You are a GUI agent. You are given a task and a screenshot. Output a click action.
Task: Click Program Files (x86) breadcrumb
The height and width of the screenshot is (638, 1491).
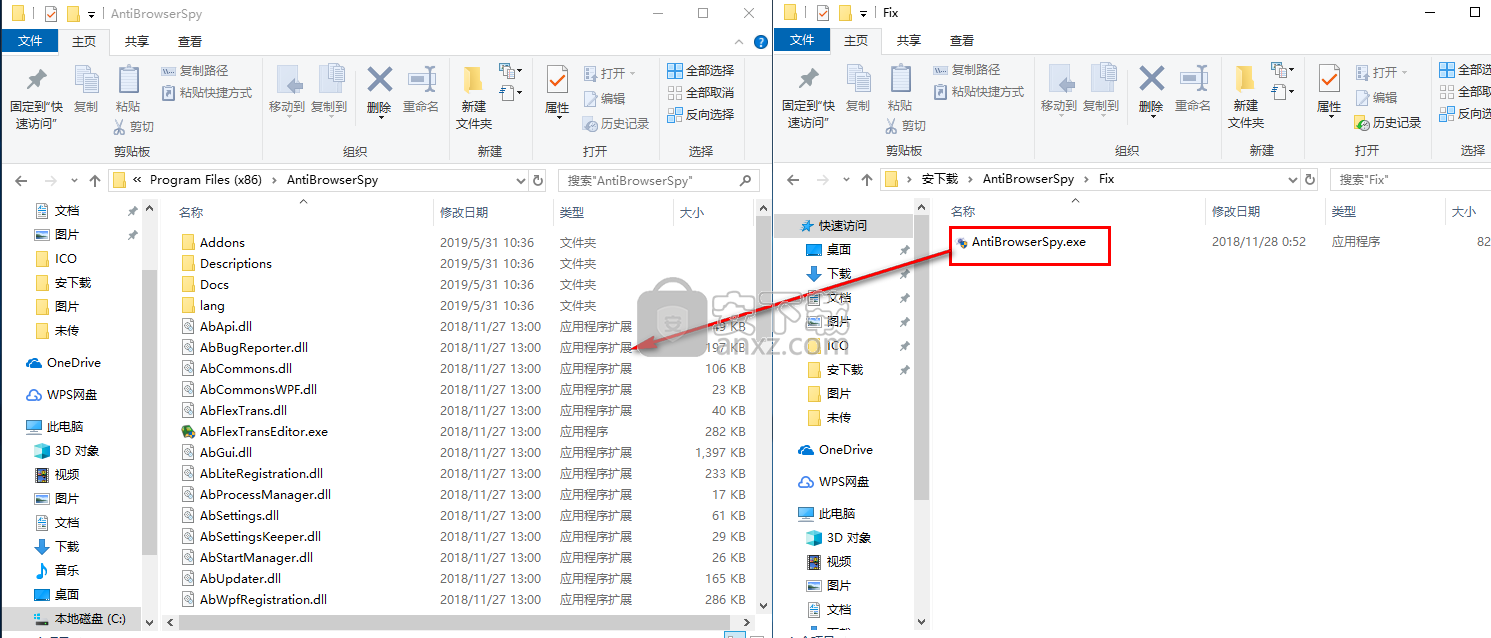[x=205, y=180]
